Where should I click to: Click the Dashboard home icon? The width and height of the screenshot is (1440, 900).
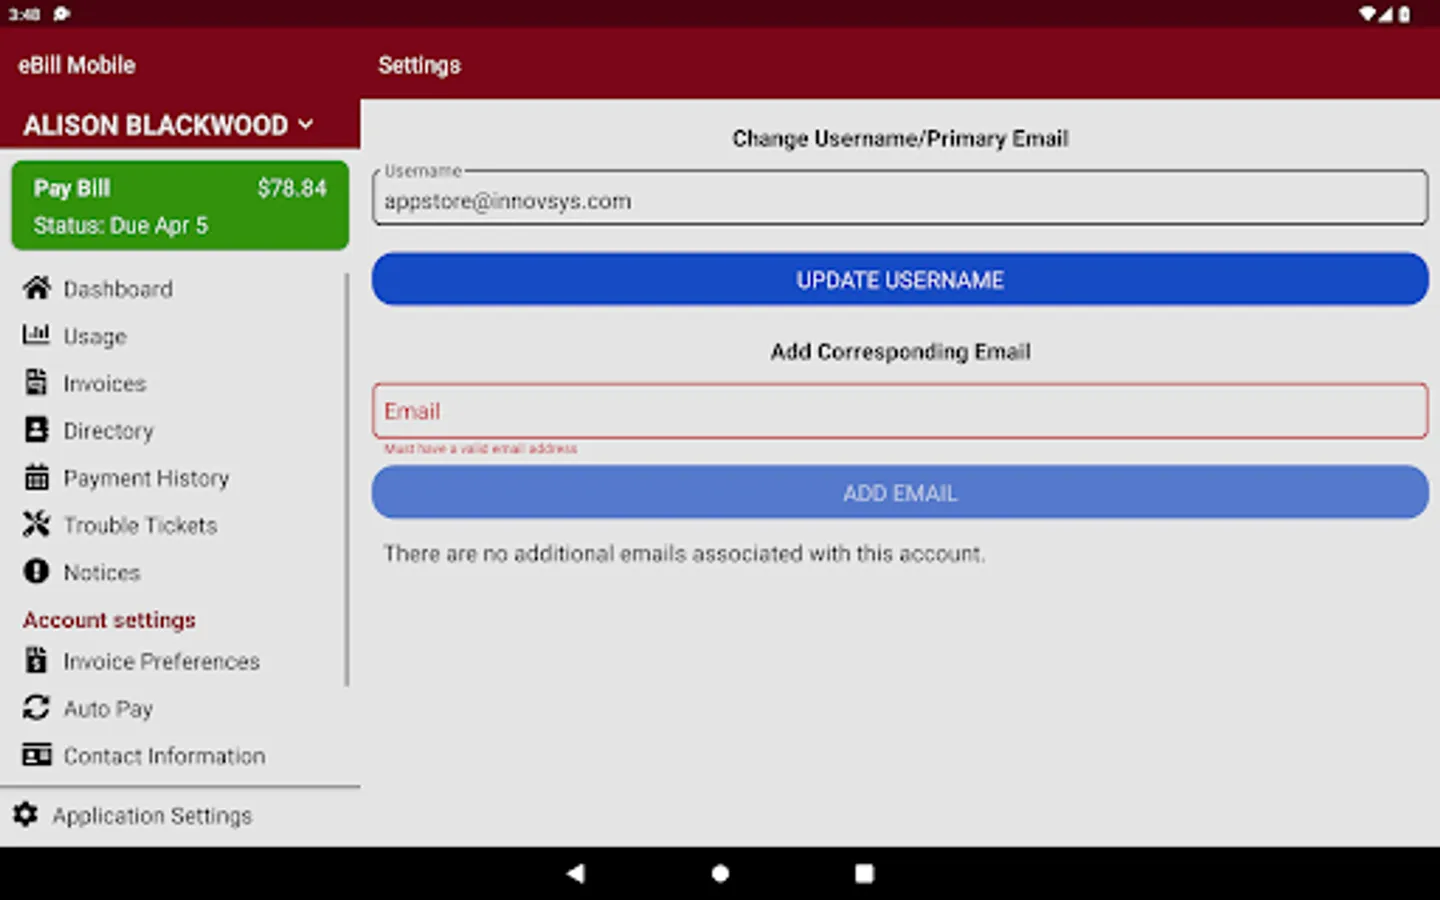pos(37,288)
